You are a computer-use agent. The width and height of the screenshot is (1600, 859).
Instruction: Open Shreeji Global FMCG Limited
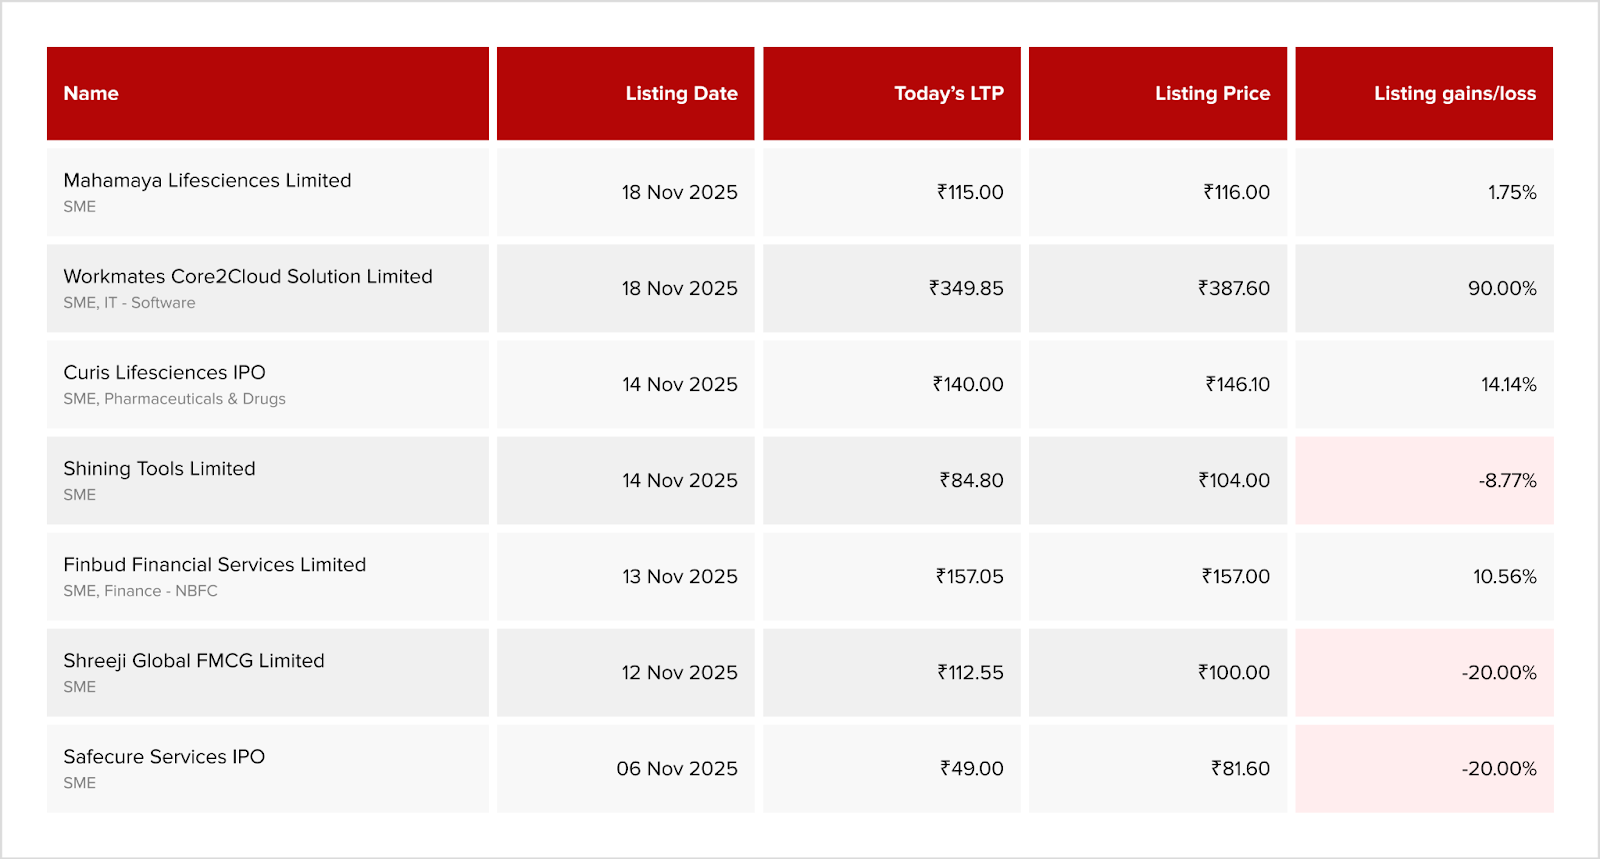pos(194,661)
